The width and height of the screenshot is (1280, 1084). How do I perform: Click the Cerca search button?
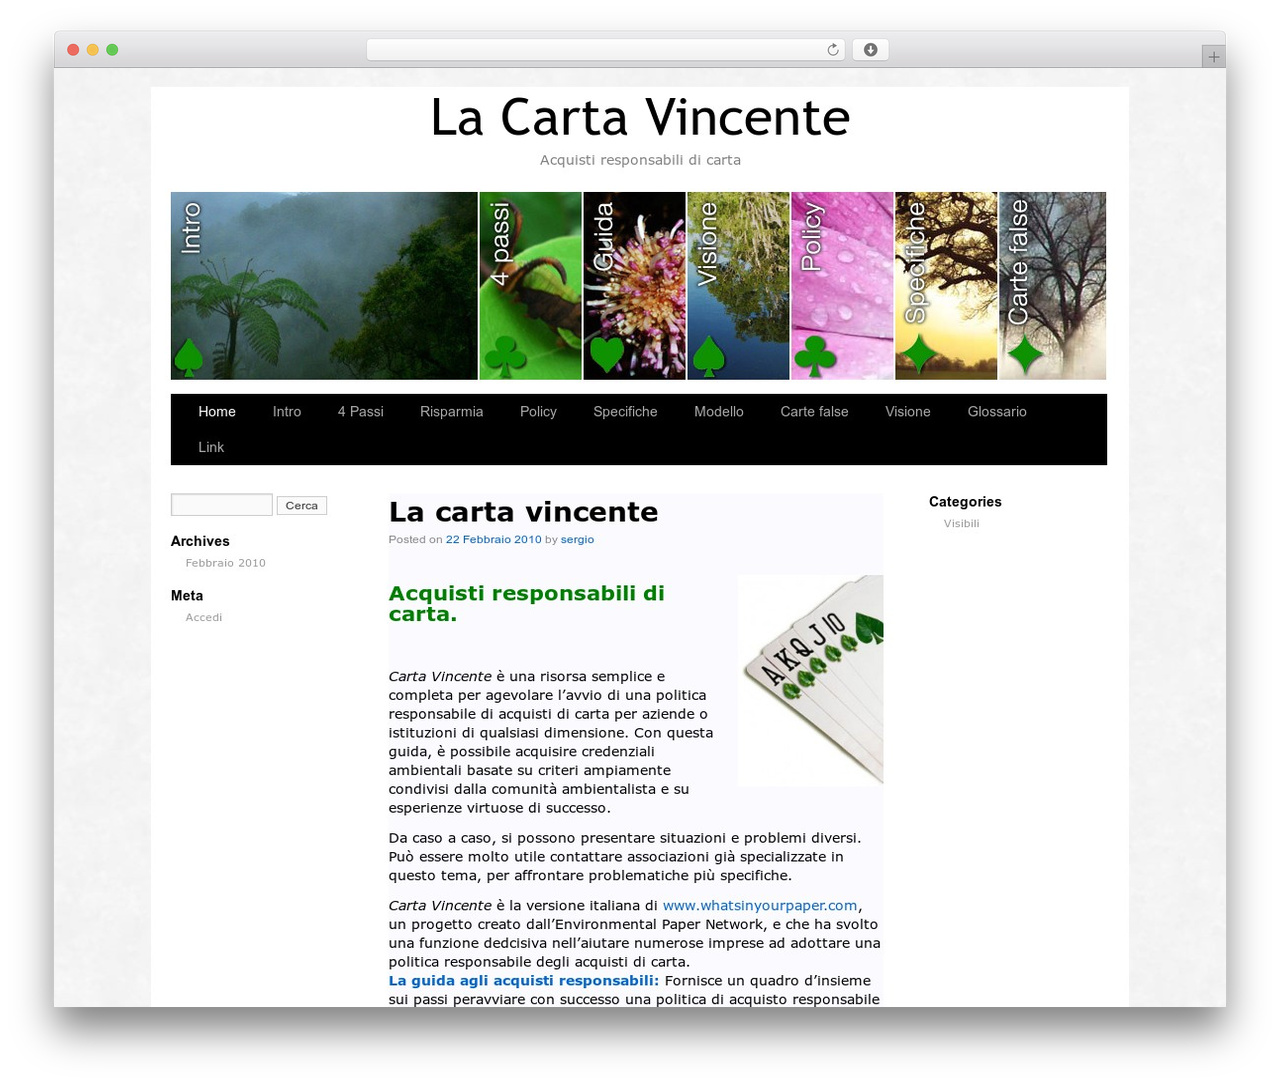tap(302, 506)
